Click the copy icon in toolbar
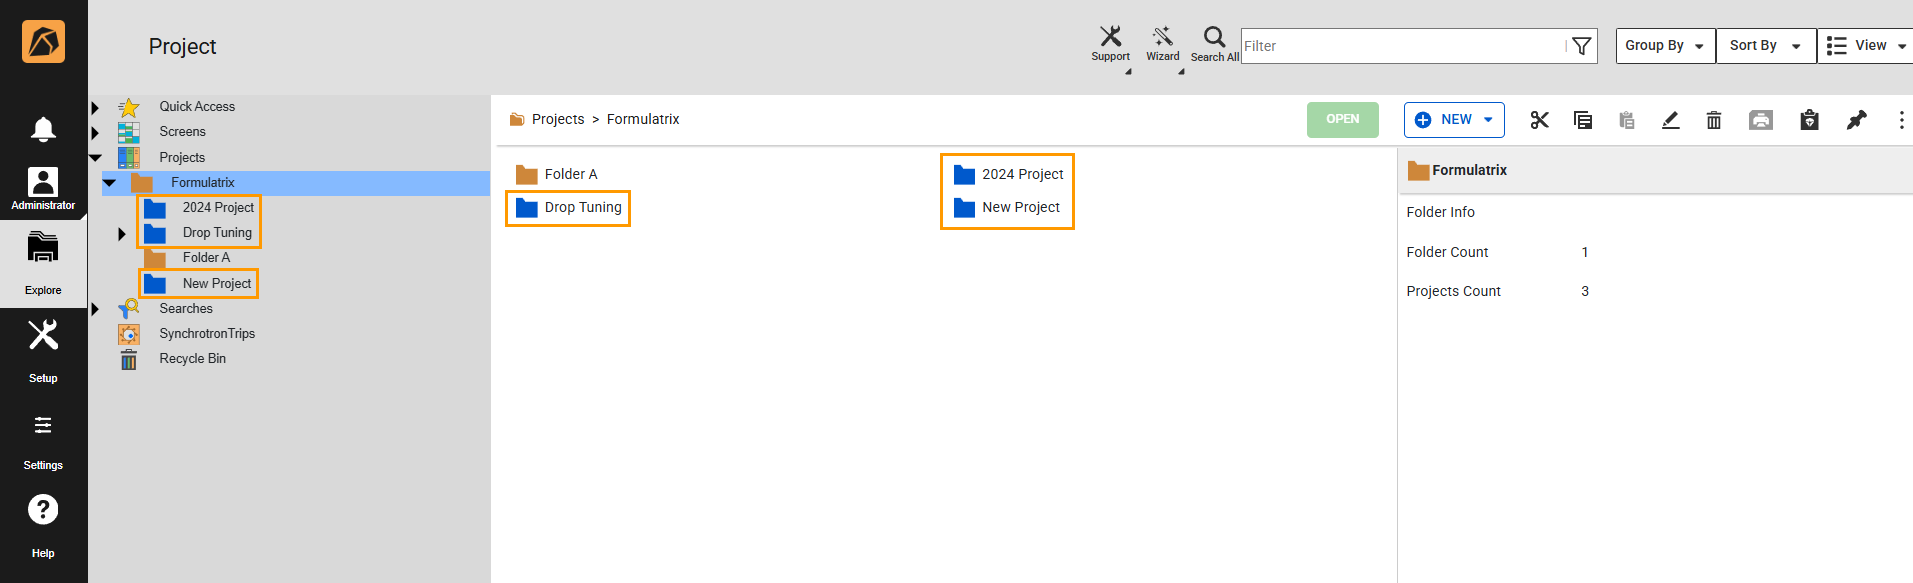Viewport: 1913px width, 583px height. [x=1582, y=120]
